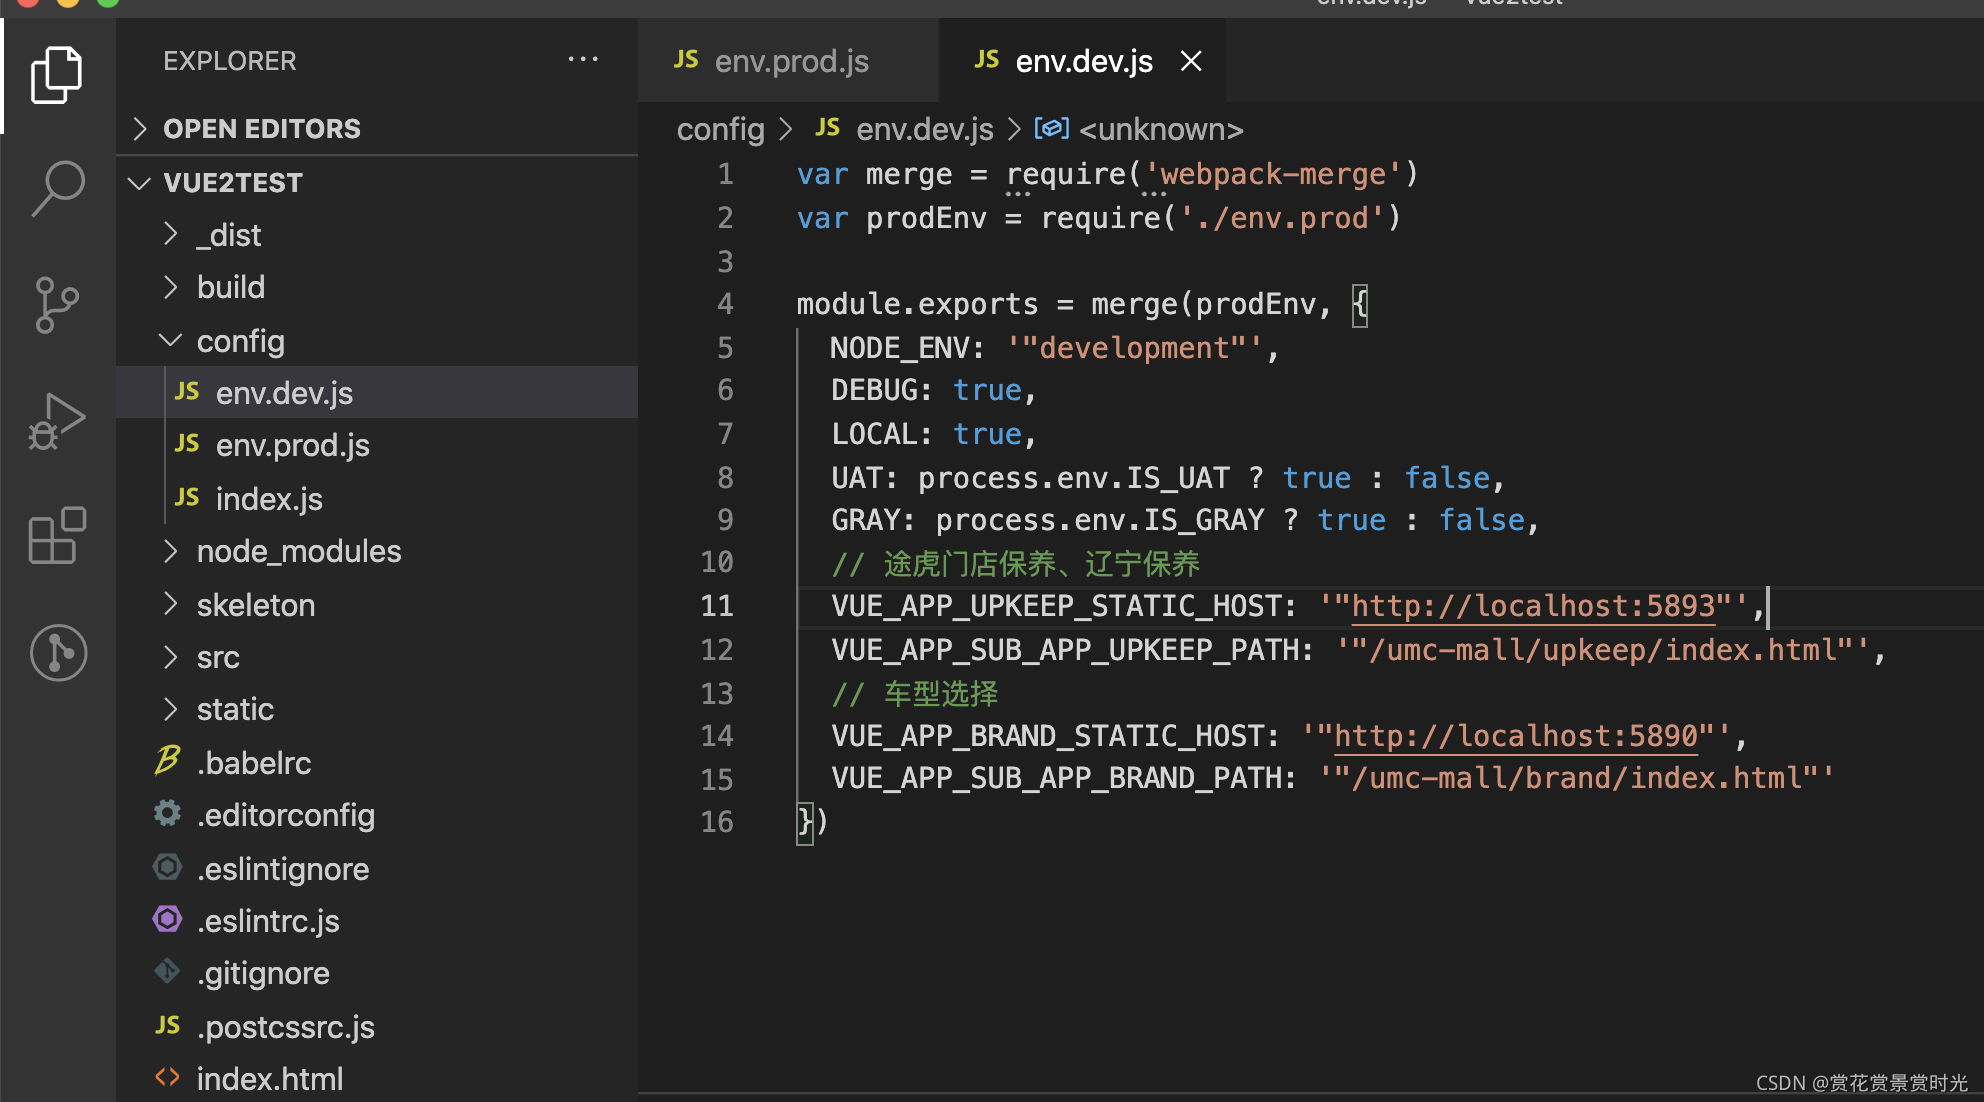Switch to the env.prod.js tab
Viewport: 1984px width, 1102px height.
coord(790,61)
